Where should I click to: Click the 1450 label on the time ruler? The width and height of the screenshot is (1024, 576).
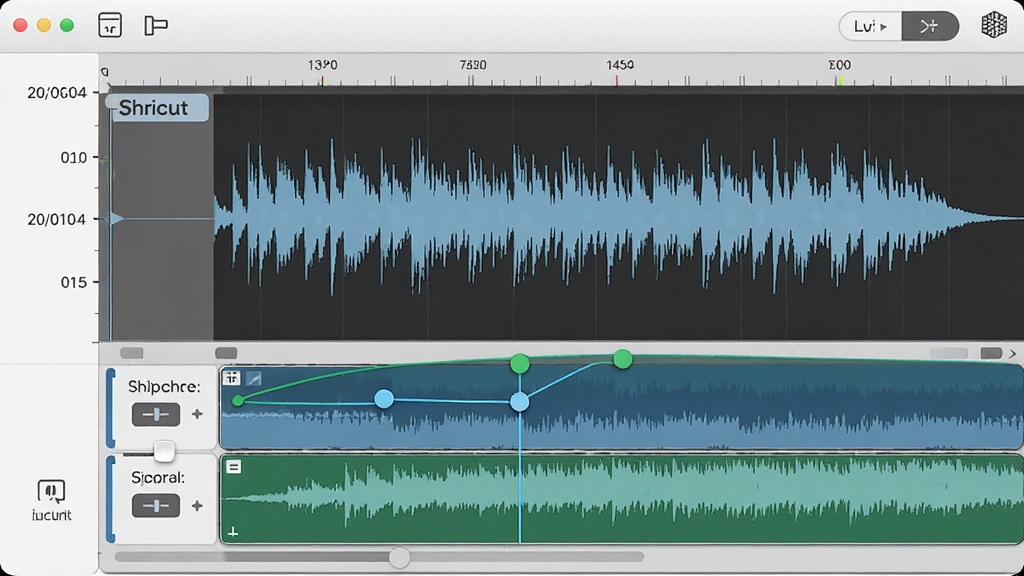point(620,65)
